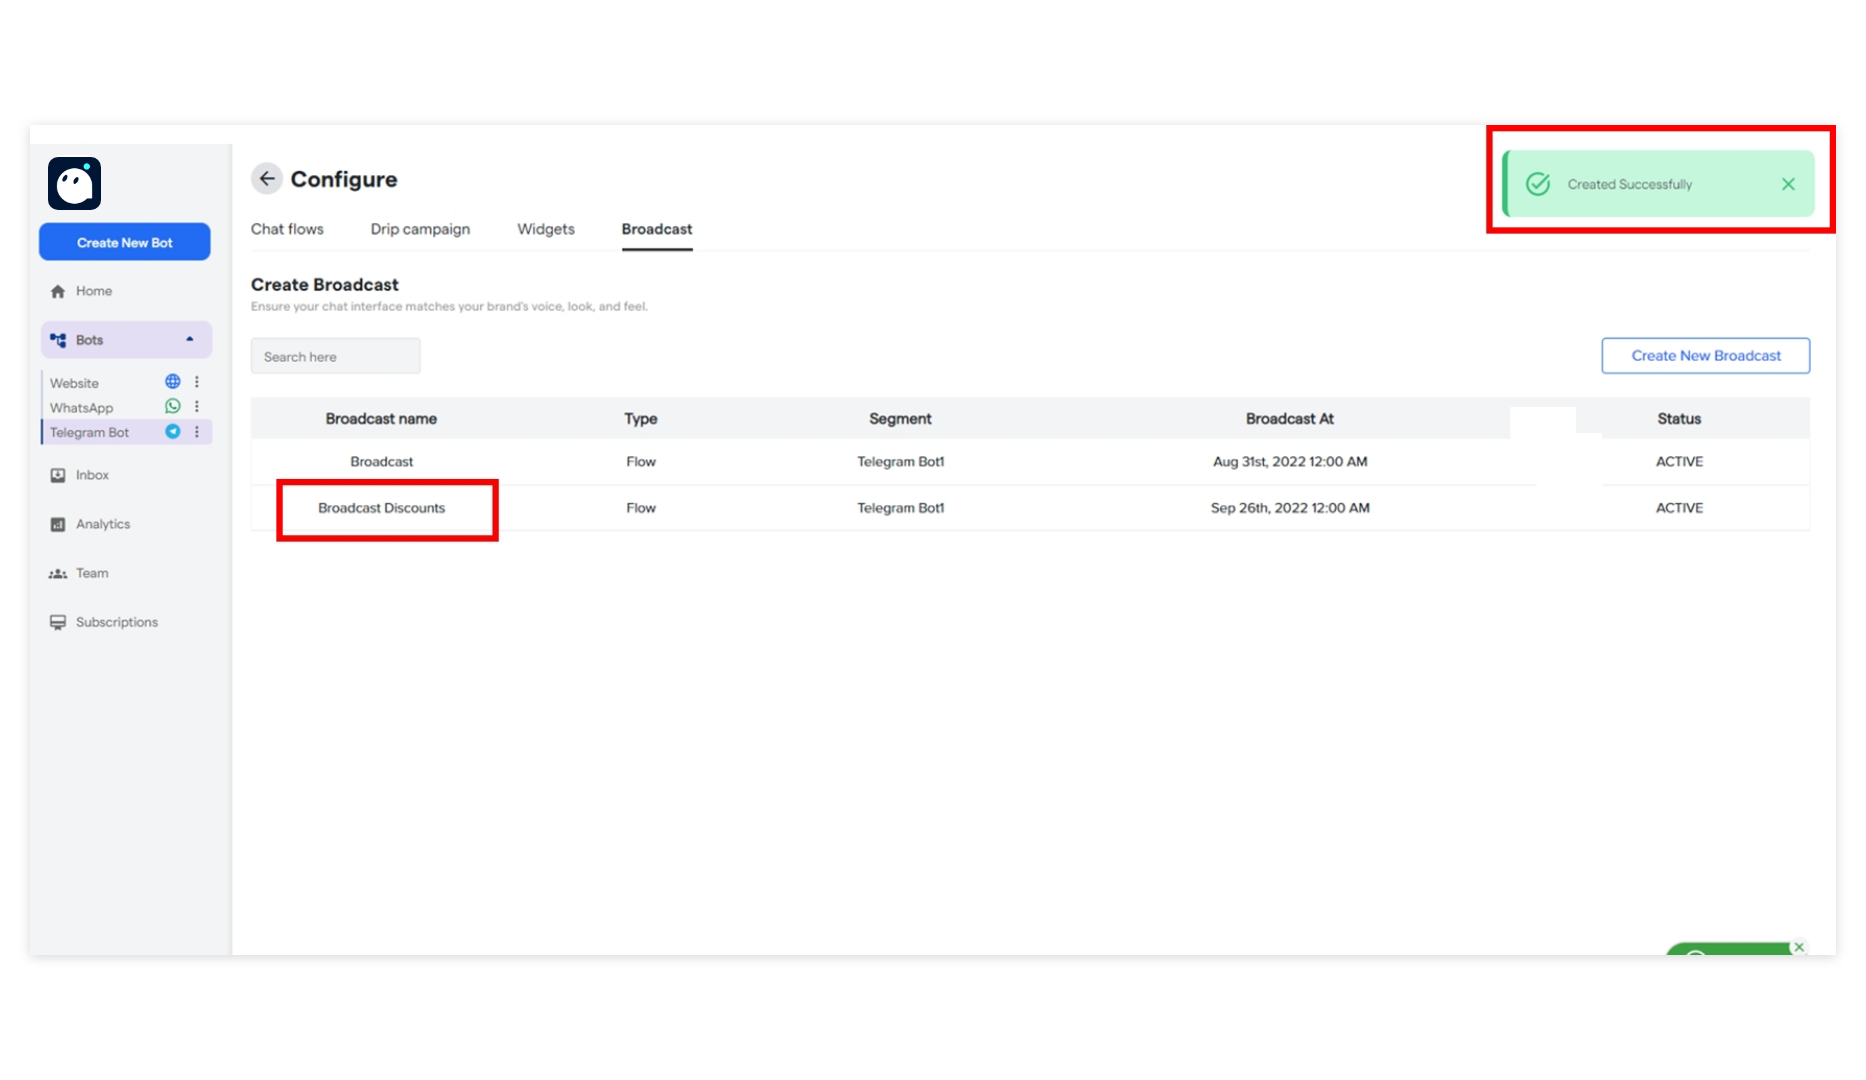Select the Broadcast tab

(x=657, y=229)
